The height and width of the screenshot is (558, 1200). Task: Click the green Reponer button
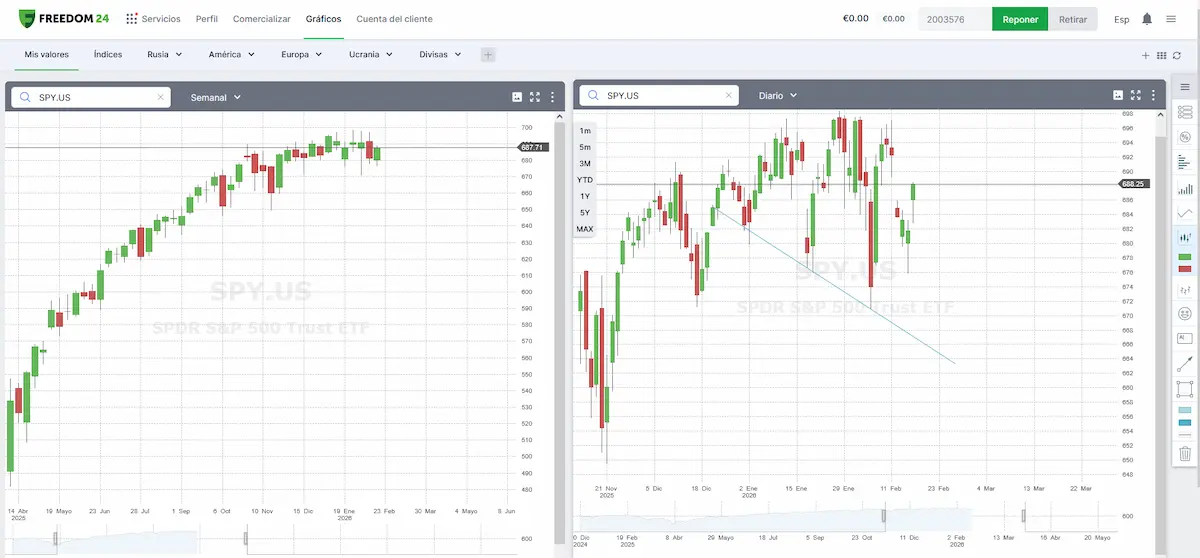tap(1019, 19)
